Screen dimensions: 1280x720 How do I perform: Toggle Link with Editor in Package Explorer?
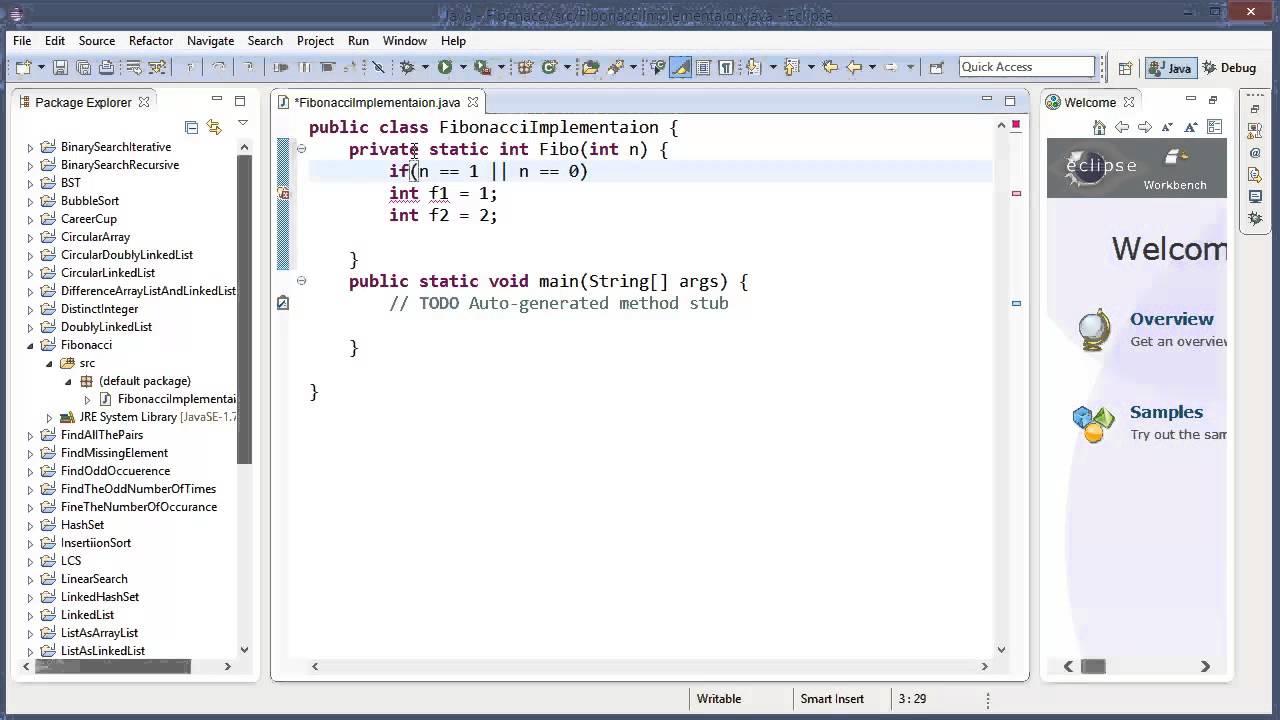[214, 127]
